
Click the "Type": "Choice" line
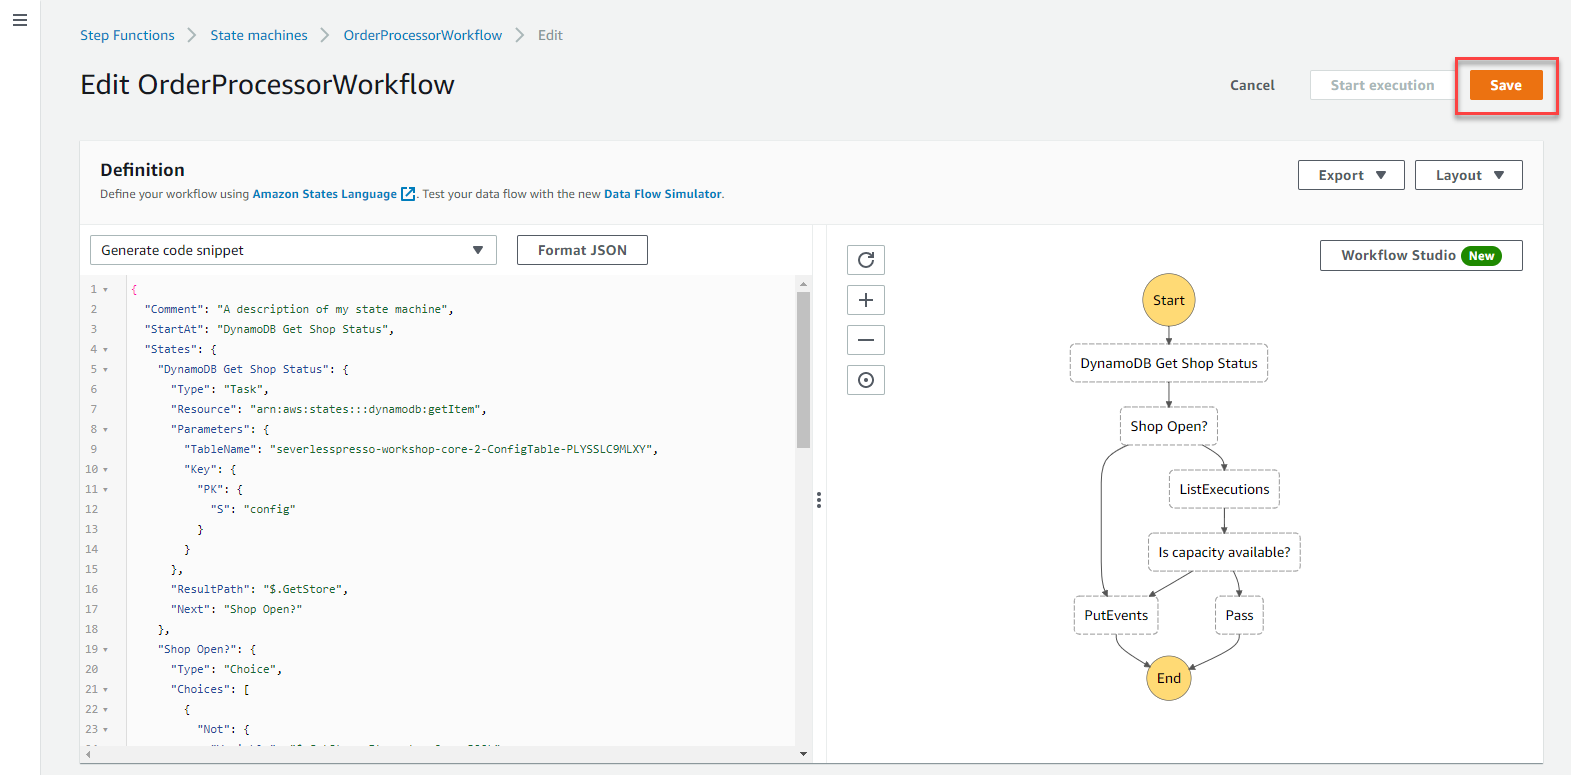[227, 669]
